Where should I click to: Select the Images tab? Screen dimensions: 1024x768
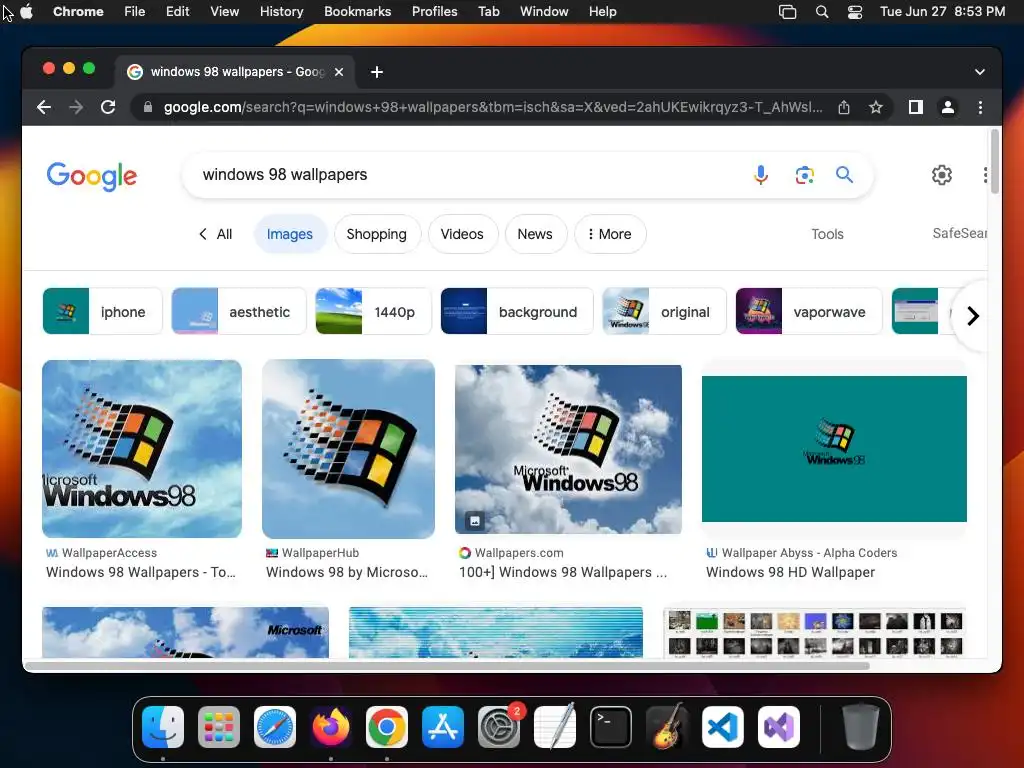click(289, 234)
